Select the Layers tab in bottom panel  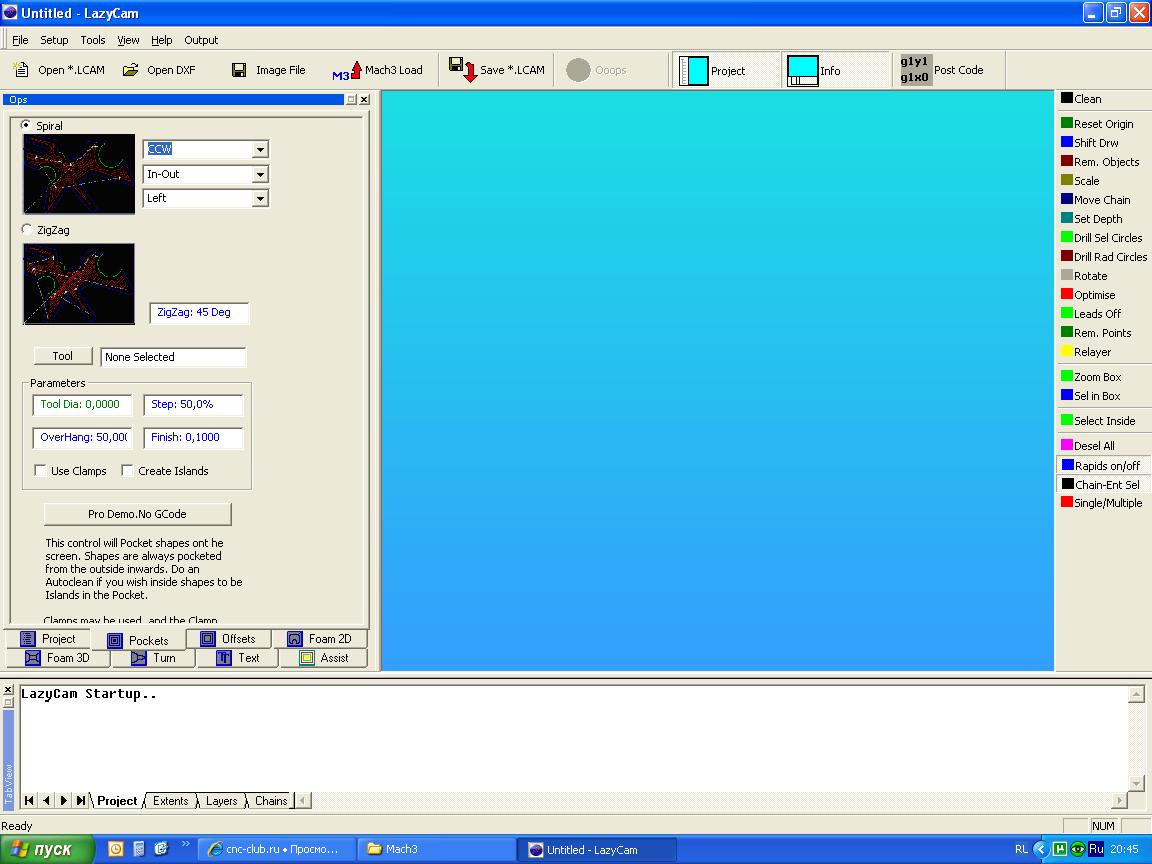click(x=221, y=801)
